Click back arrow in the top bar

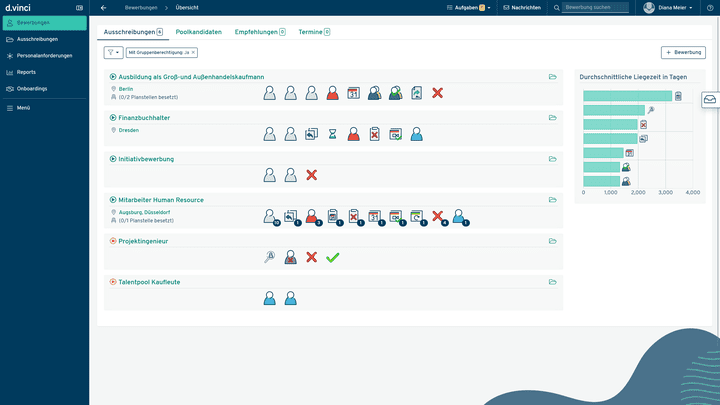pos(104,7)
